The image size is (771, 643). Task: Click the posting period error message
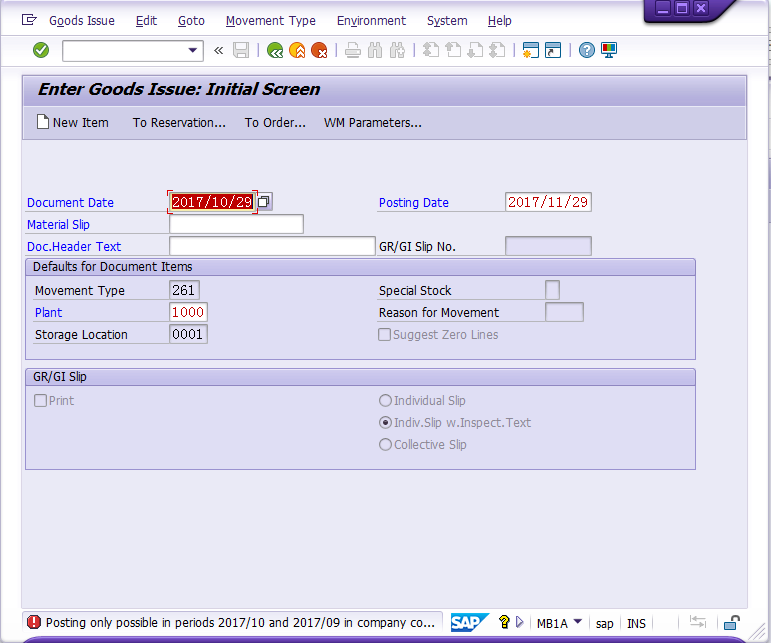tap(240, 623)
